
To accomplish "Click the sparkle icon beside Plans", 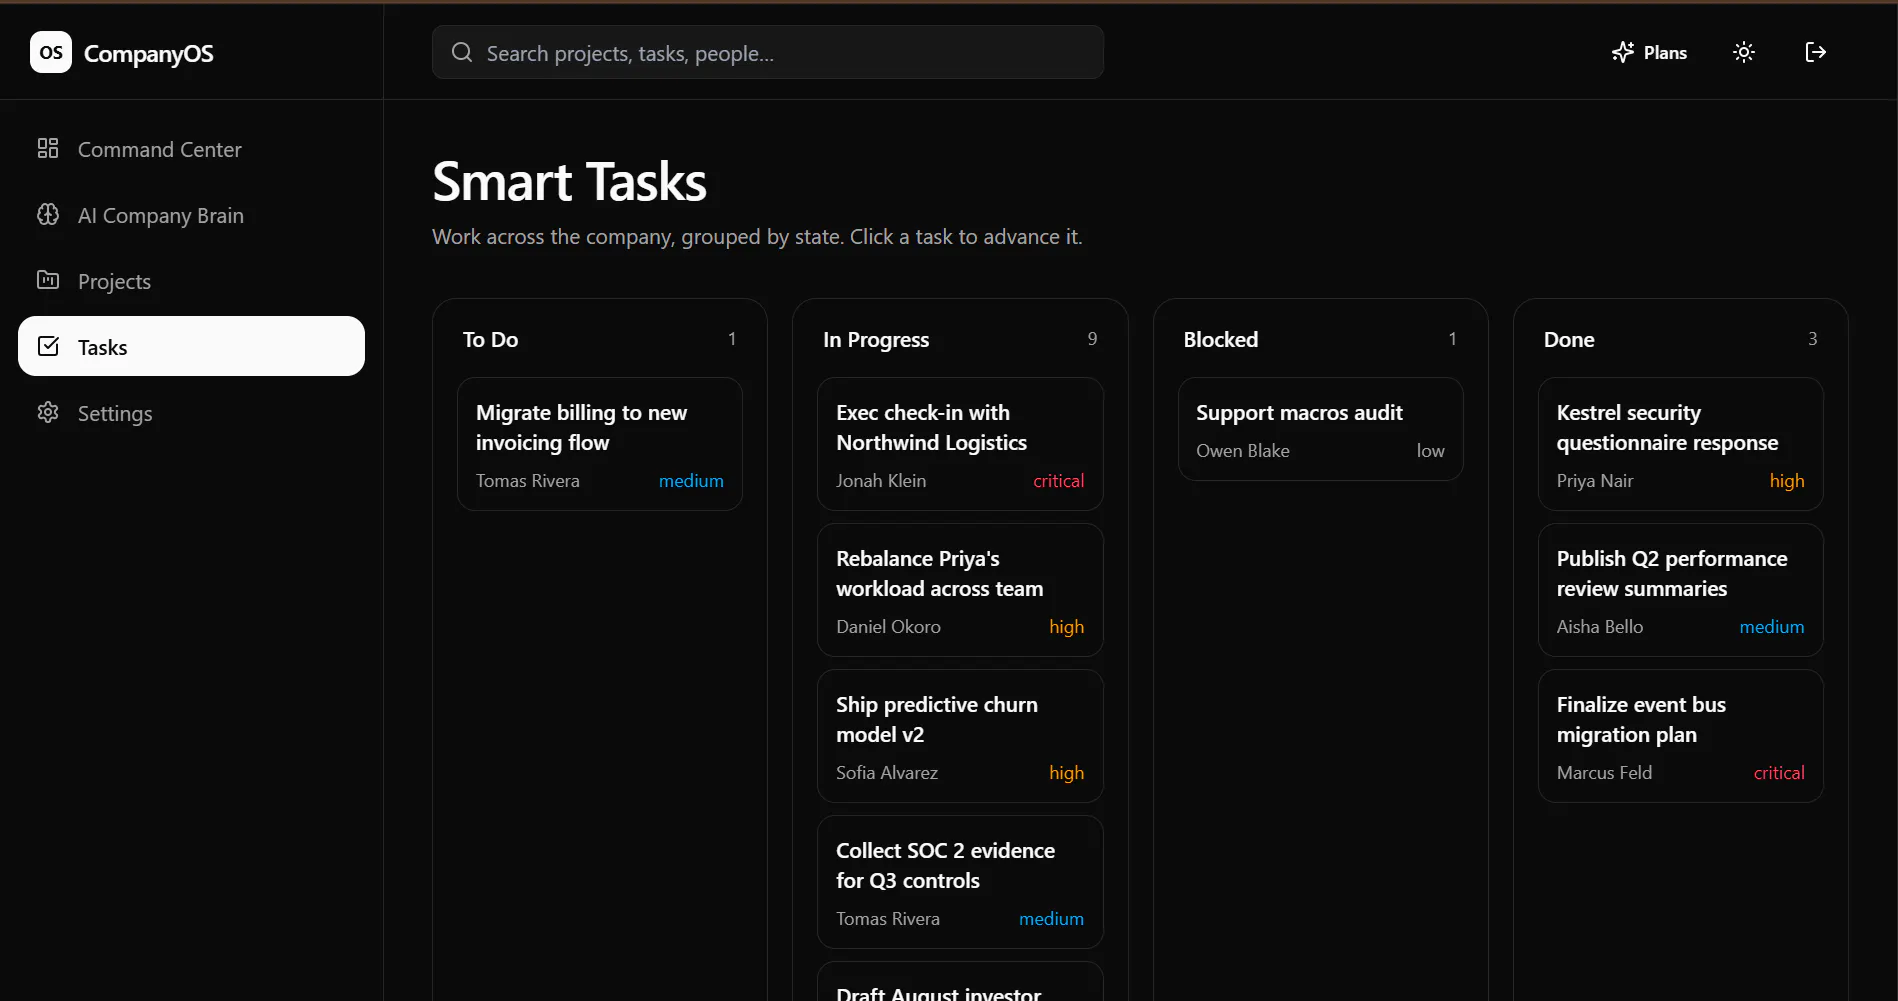I will pos(1623,52).
